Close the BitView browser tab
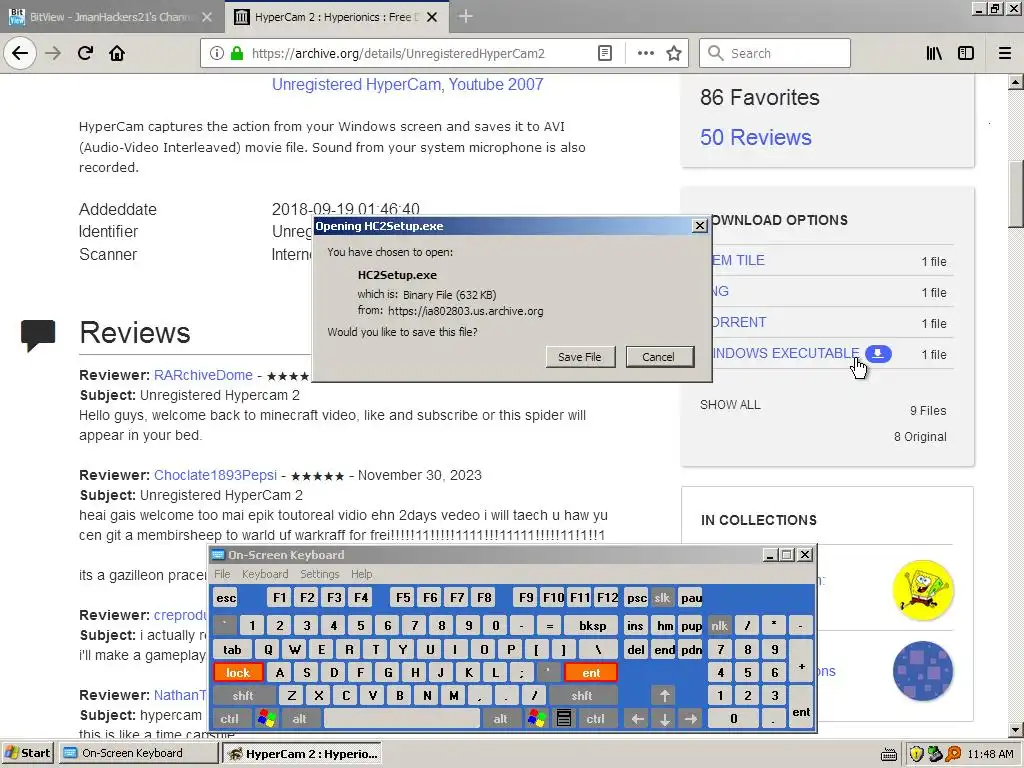 click(206, 17)
